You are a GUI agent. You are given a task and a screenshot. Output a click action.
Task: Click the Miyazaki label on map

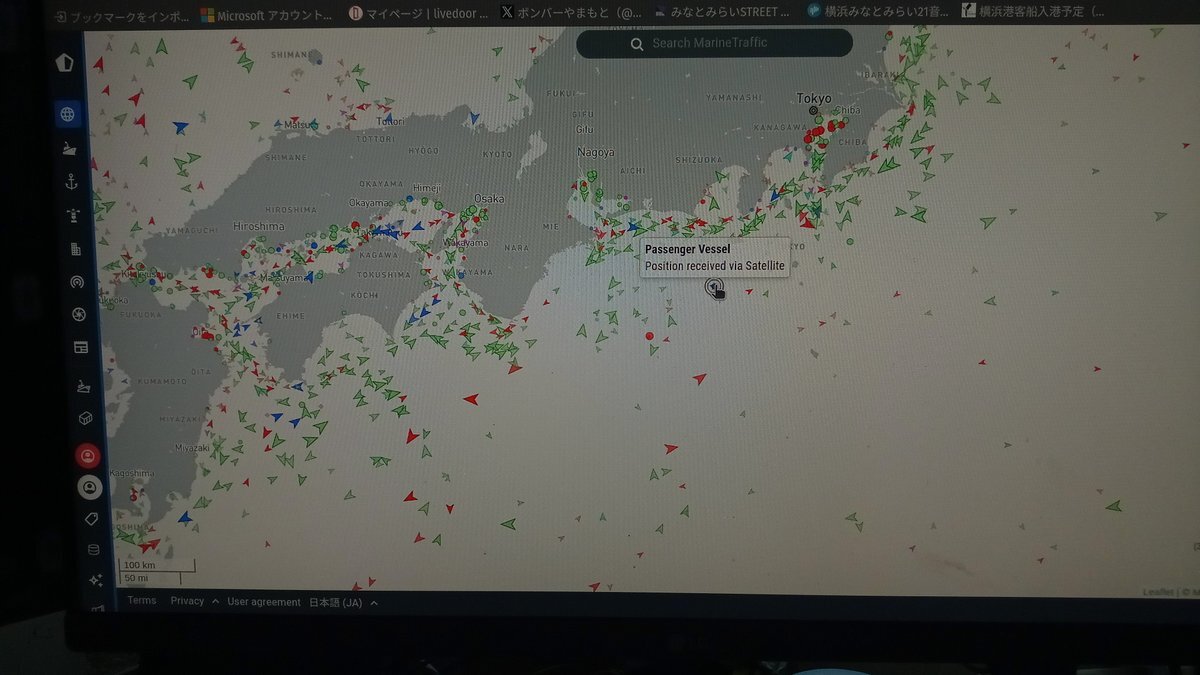[x=190, y=448]
